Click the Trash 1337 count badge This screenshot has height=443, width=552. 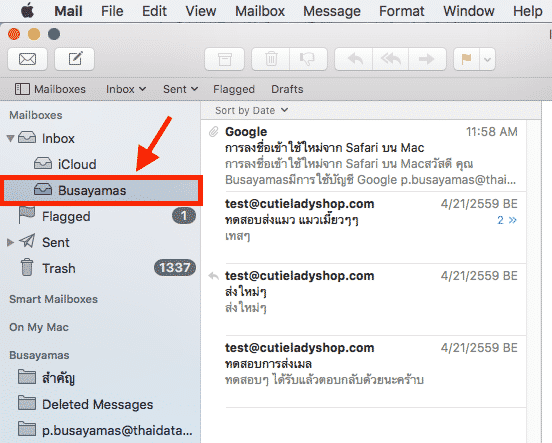tap(175, 268)
